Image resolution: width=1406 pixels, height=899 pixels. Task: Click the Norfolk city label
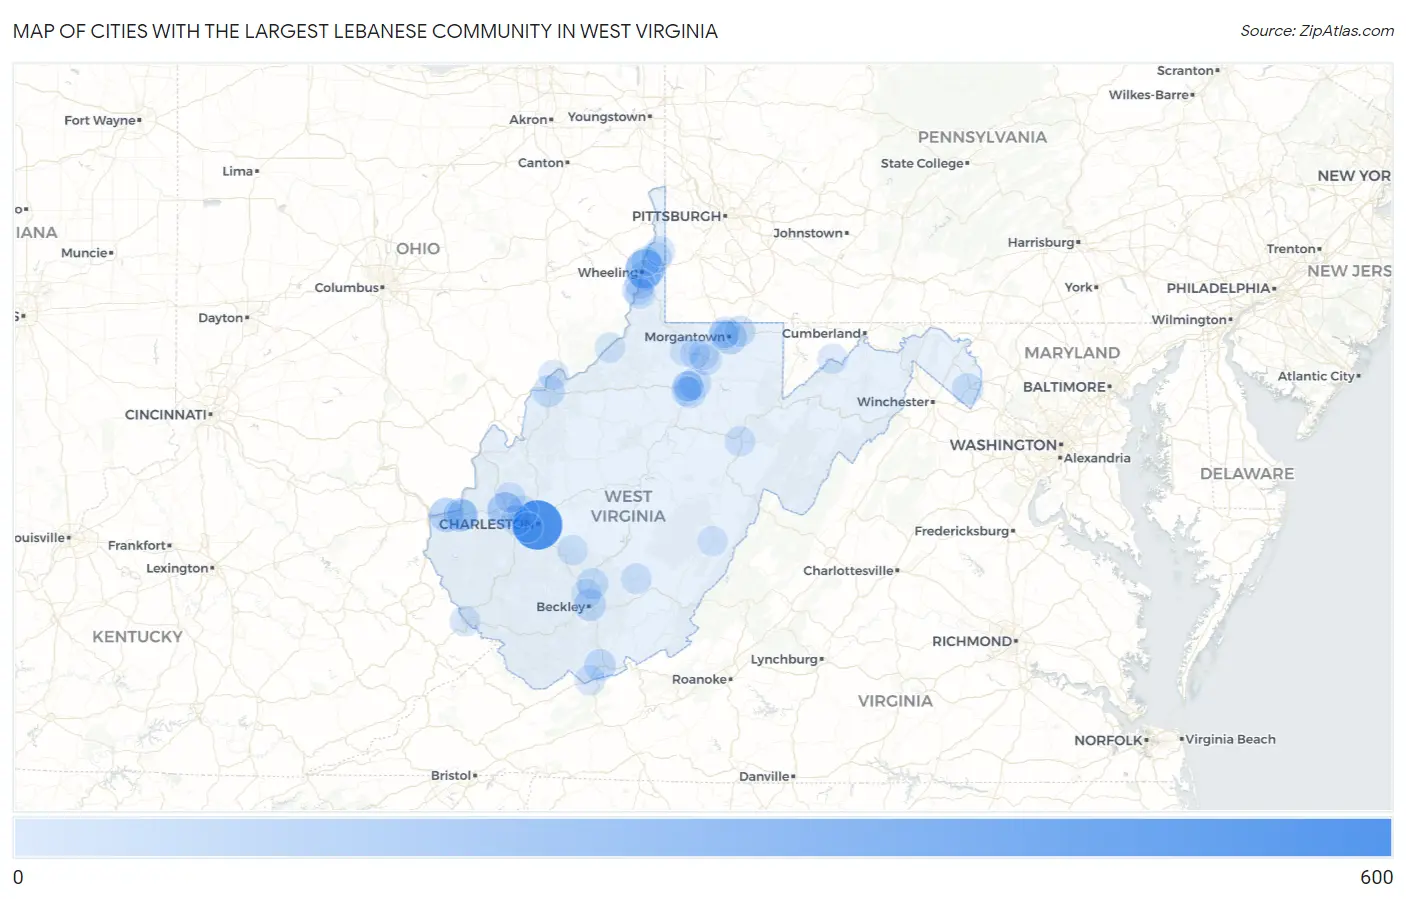coord(1108,741)
